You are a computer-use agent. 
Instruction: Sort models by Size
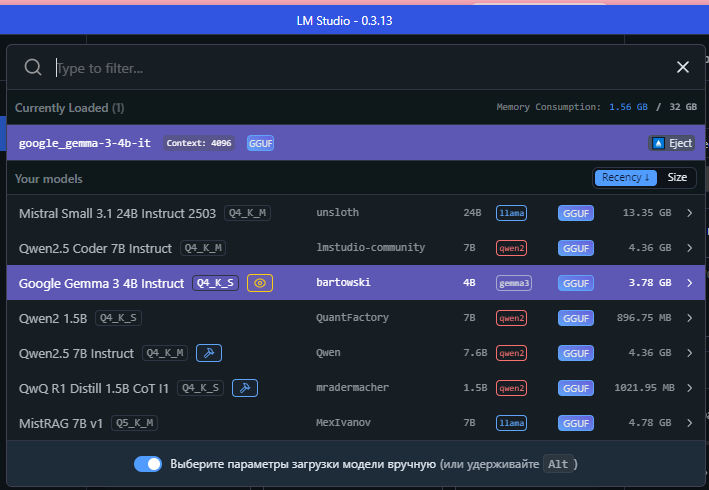(x=677, y=178)
